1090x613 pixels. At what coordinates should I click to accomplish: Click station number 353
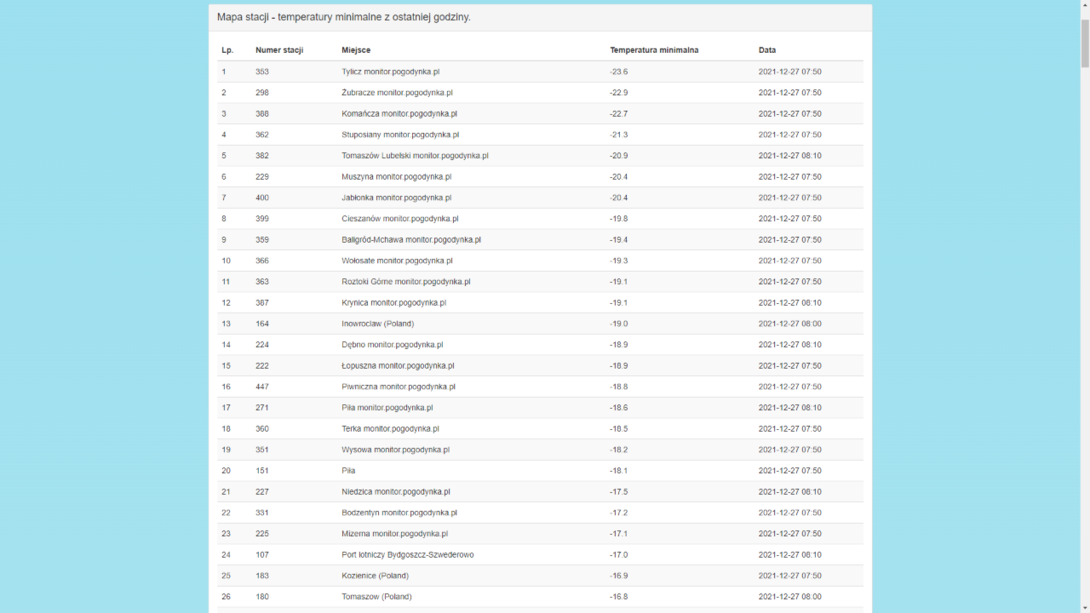pos(262,72)
